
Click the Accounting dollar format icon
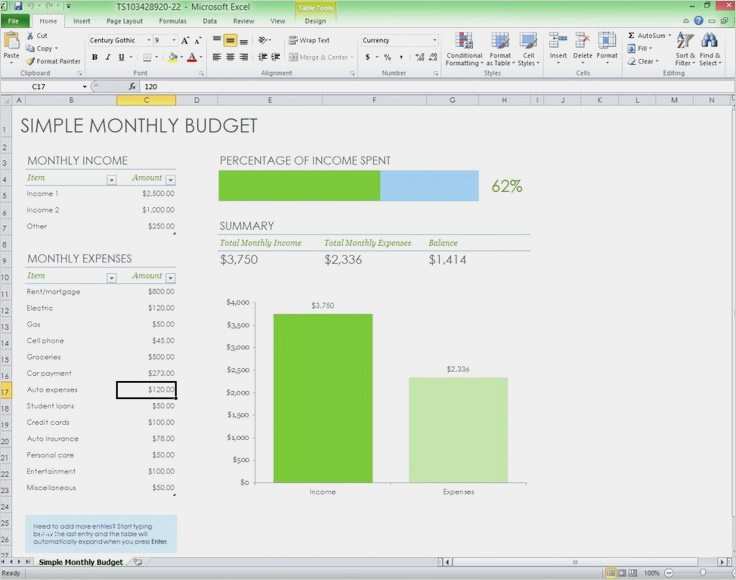tap(368, 57)
